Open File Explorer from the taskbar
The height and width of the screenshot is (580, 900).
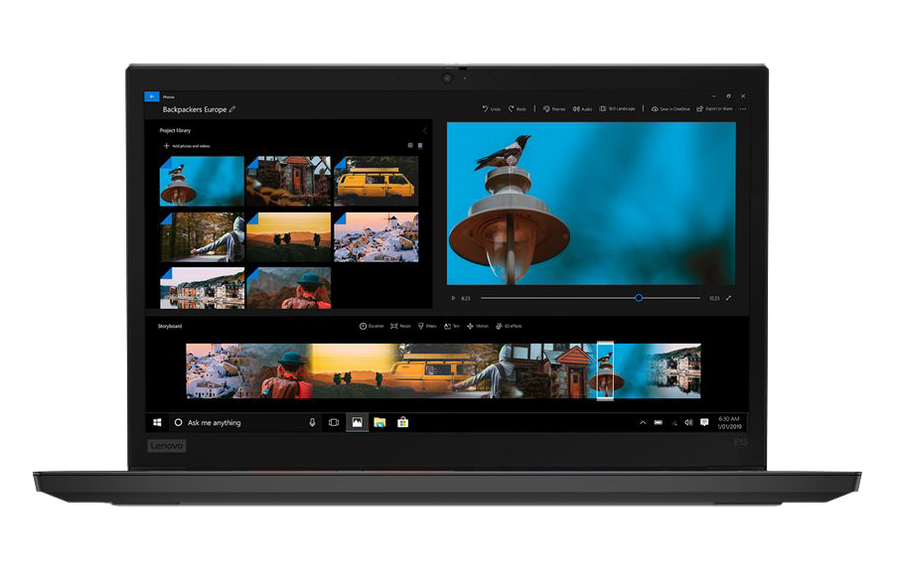[380, 423]
